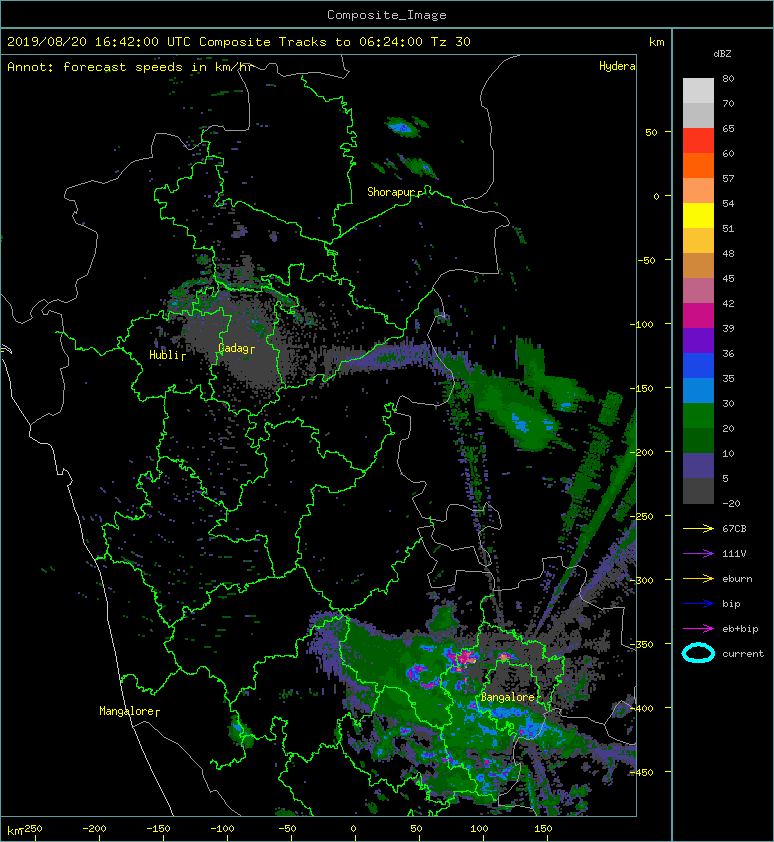Image resolution: width=774 pixels, height=842 pixels.
Task: Click the -400 tick on vertical axis
Action: click(641, 709)
